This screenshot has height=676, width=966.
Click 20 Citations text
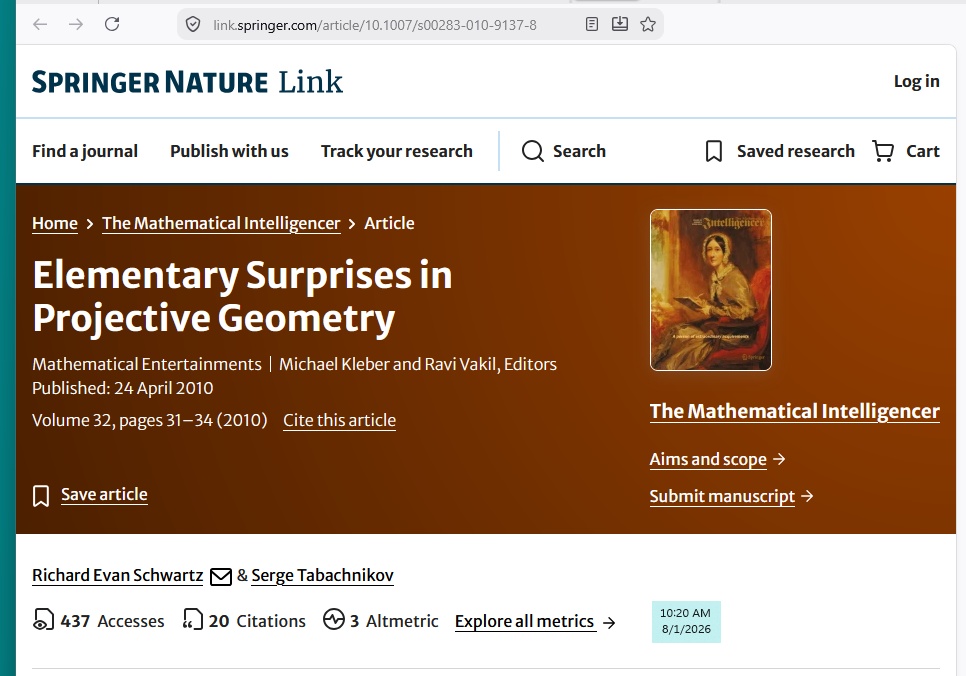(257, 621)
